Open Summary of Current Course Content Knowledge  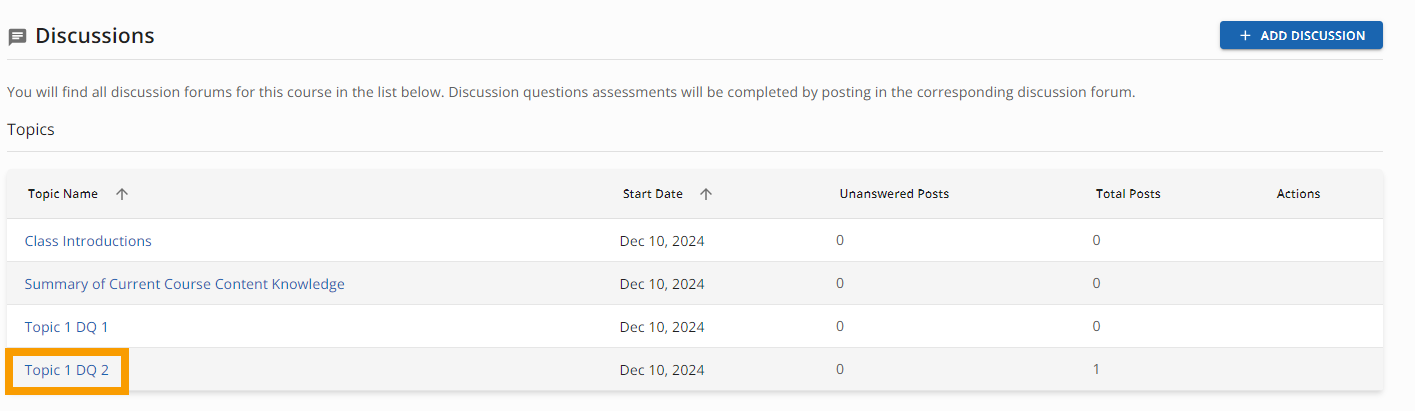pyautogui.click(x=184, y=284)
